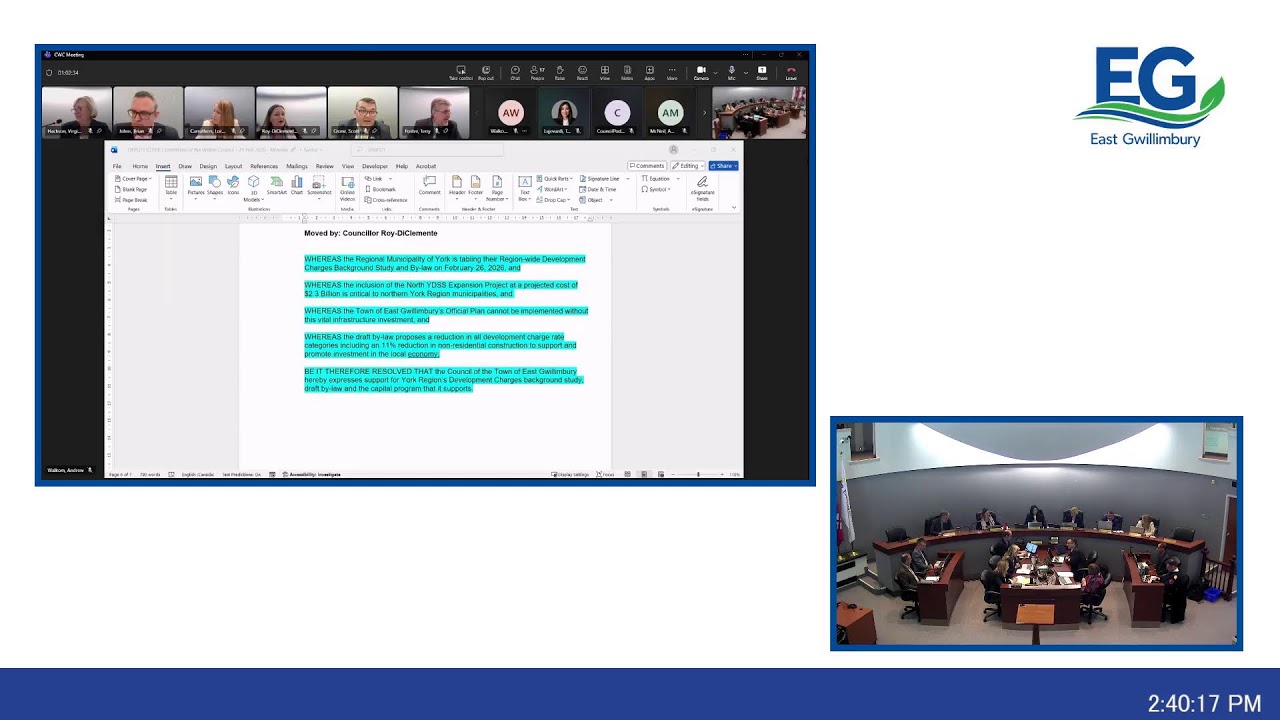Open the Equation menu

[x=659, y=179]
